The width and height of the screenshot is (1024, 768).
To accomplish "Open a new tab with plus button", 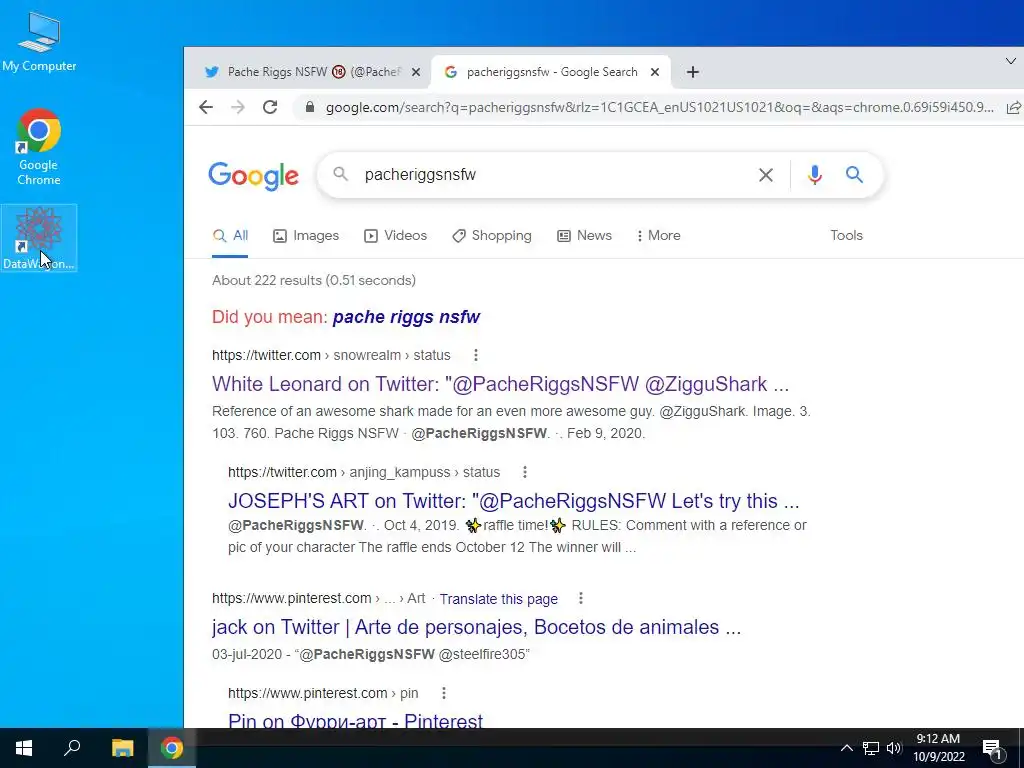I will pos(693,72).
